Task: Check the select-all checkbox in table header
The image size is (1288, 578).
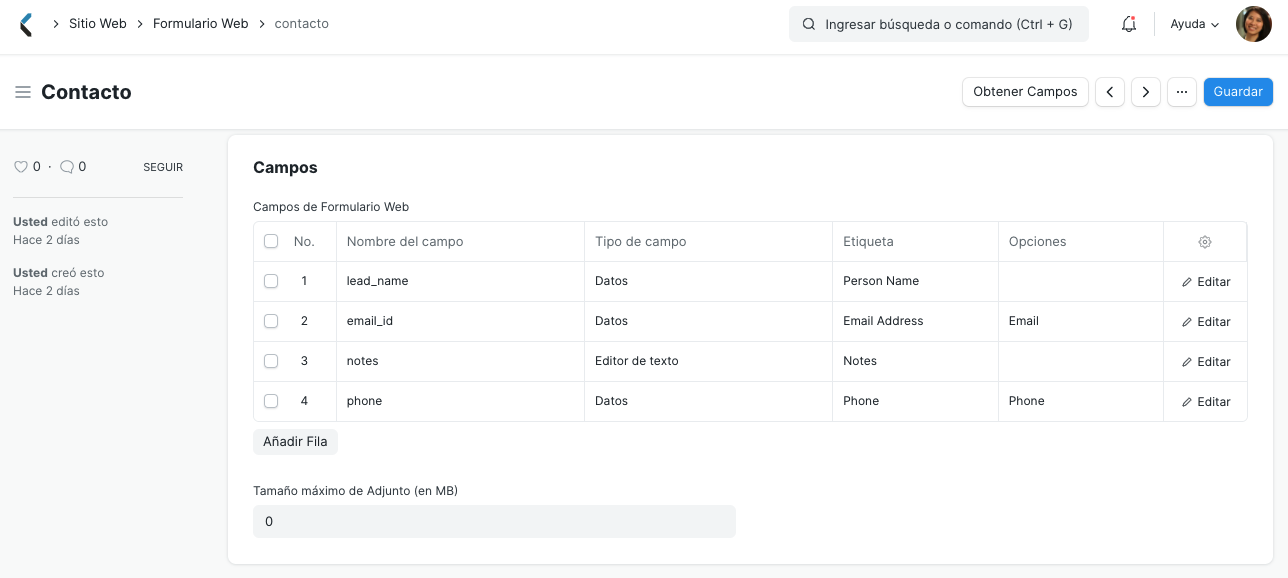Action: [271, 241]
